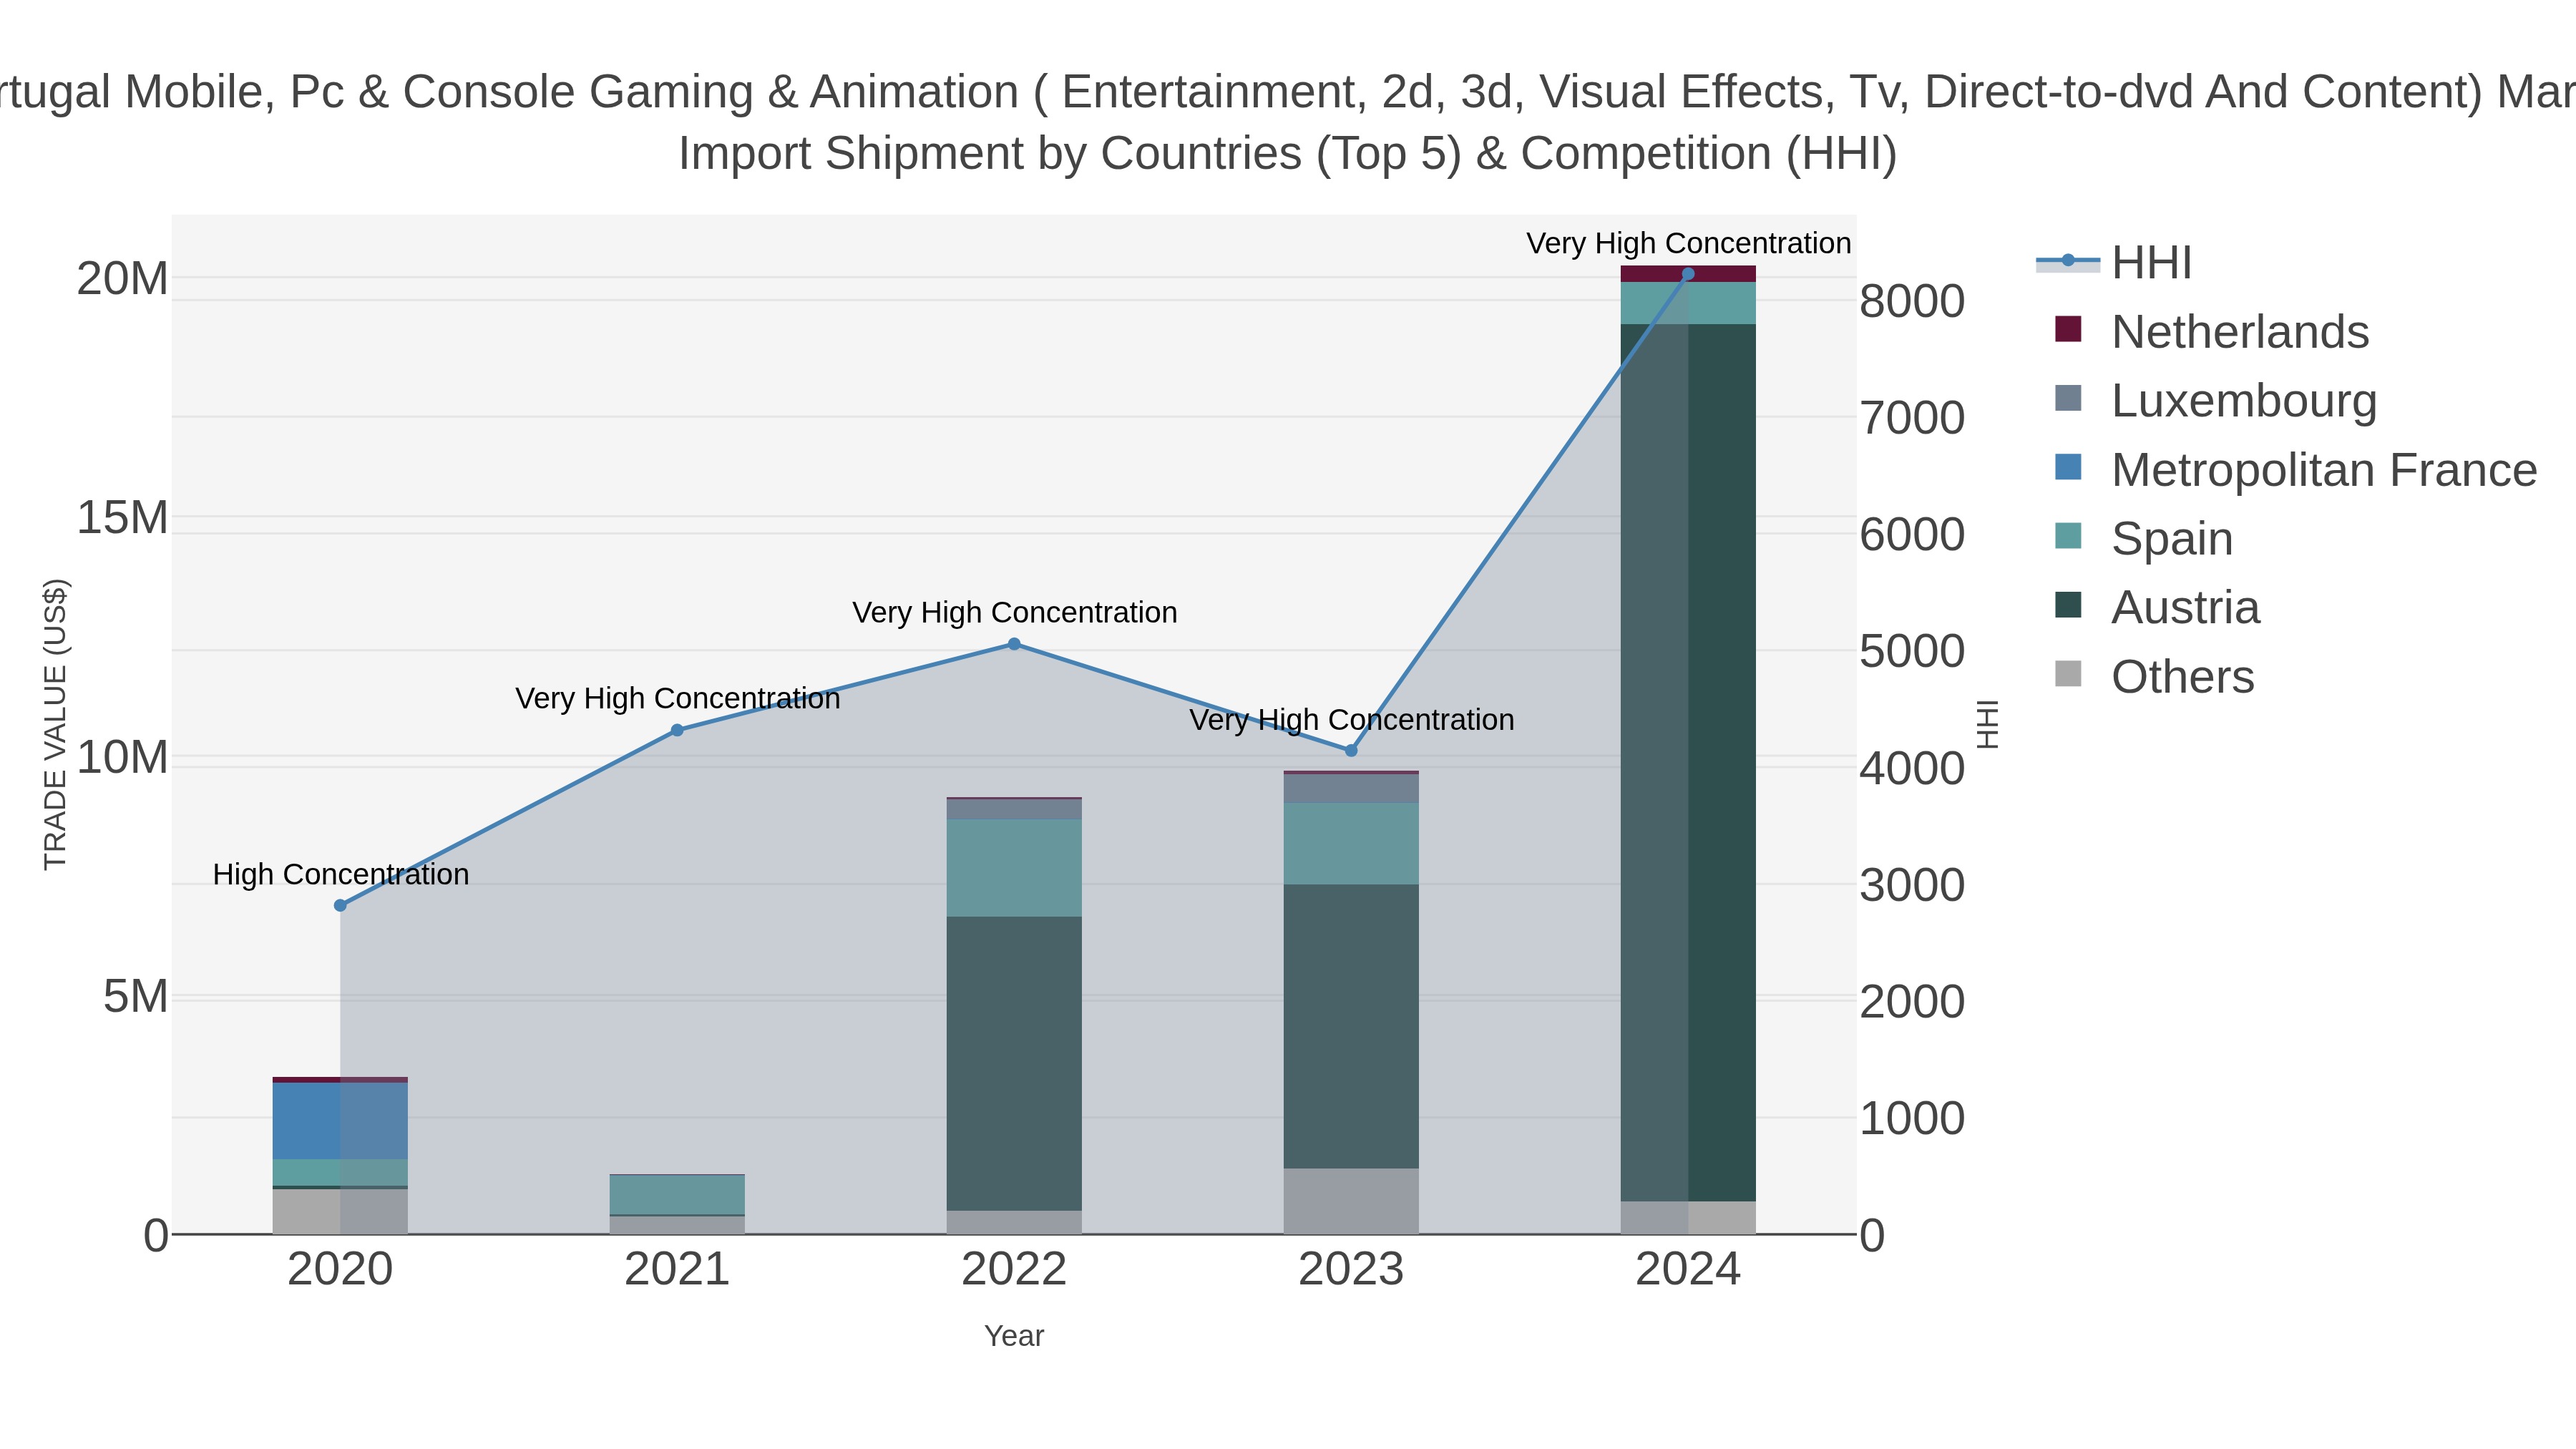The height and width of the screenshot is (1449, 2576).
Task: Click the Spain segment of the 2021 bar
Action: pyautogui.click(x=677, y=1195)
